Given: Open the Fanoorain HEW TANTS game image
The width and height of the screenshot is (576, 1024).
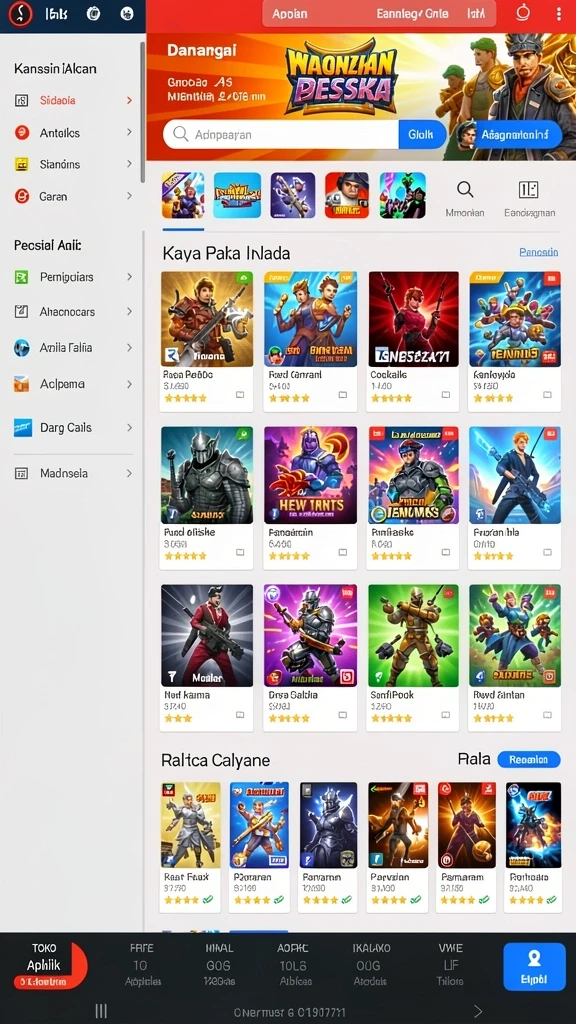Looking at the screenshot, I should [x=310, y=475].
